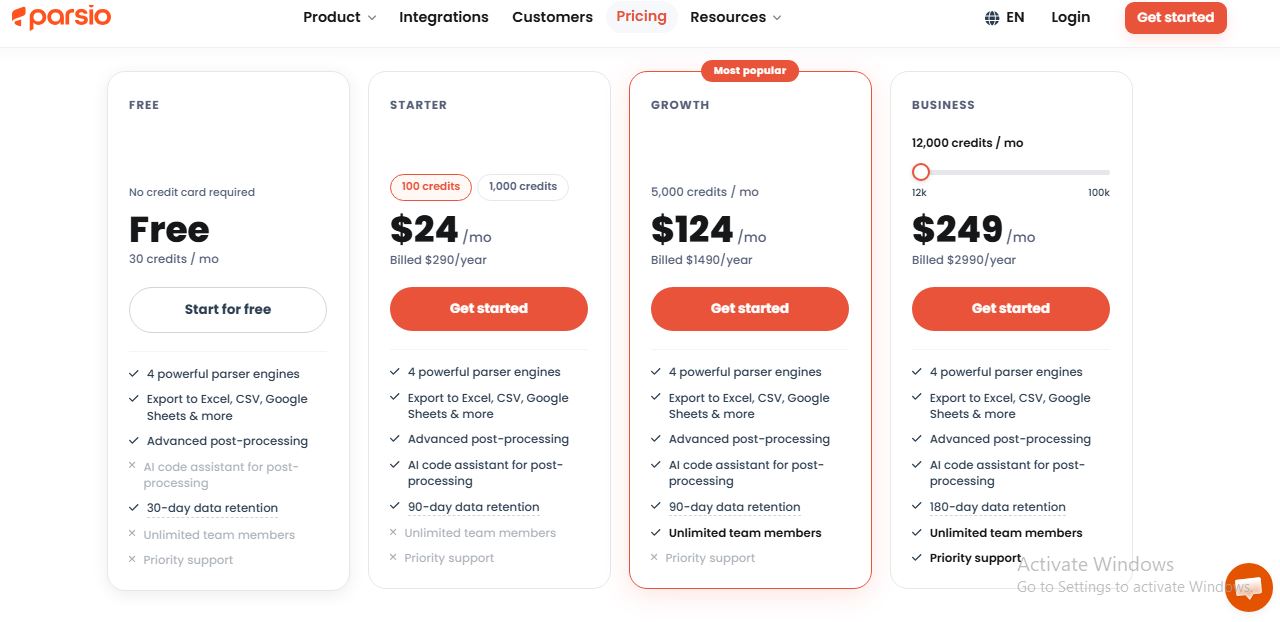Click 'Start for free' on Free plan

point(228,310)
